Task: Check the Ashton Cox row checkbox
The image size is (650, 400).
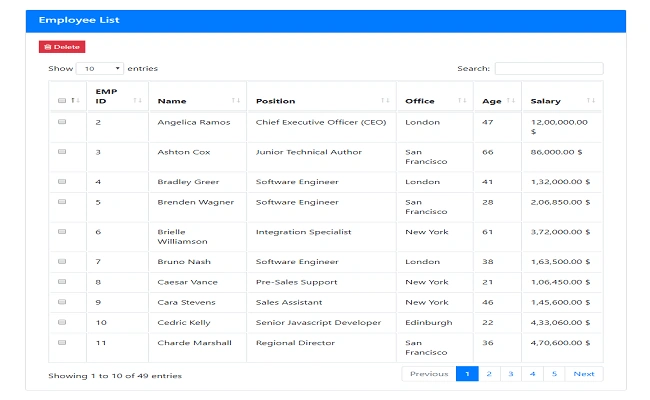Action: (x=62, y=152)
